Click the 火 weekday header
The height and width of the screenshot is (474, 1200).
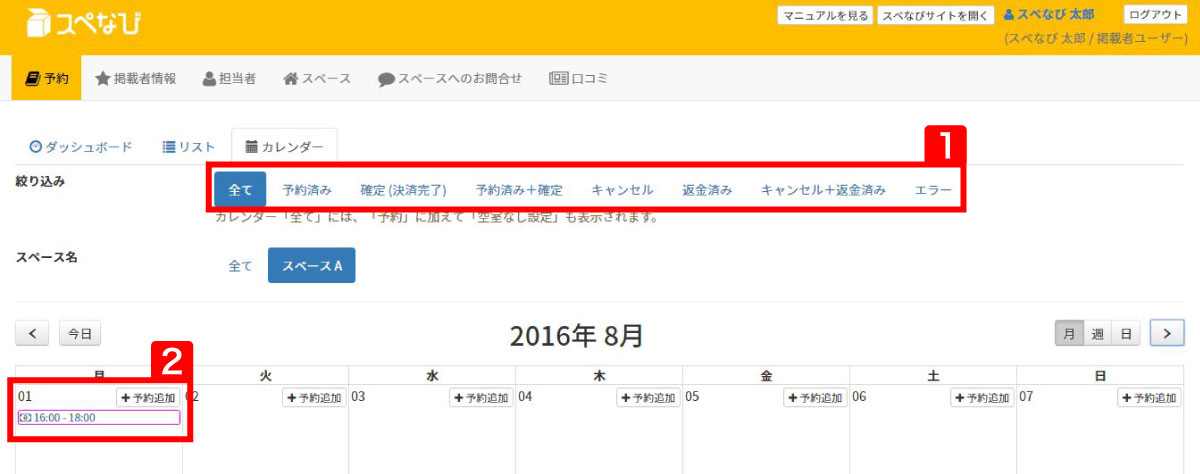pyautogui.click(x=266, y=376)
